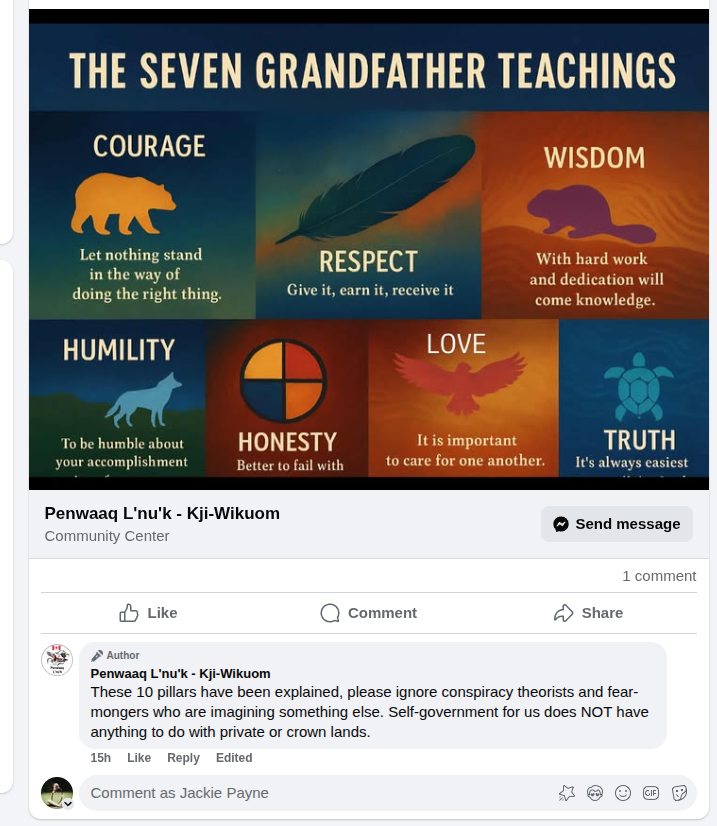Click the commenter's page profile picture

pos(57,660)
